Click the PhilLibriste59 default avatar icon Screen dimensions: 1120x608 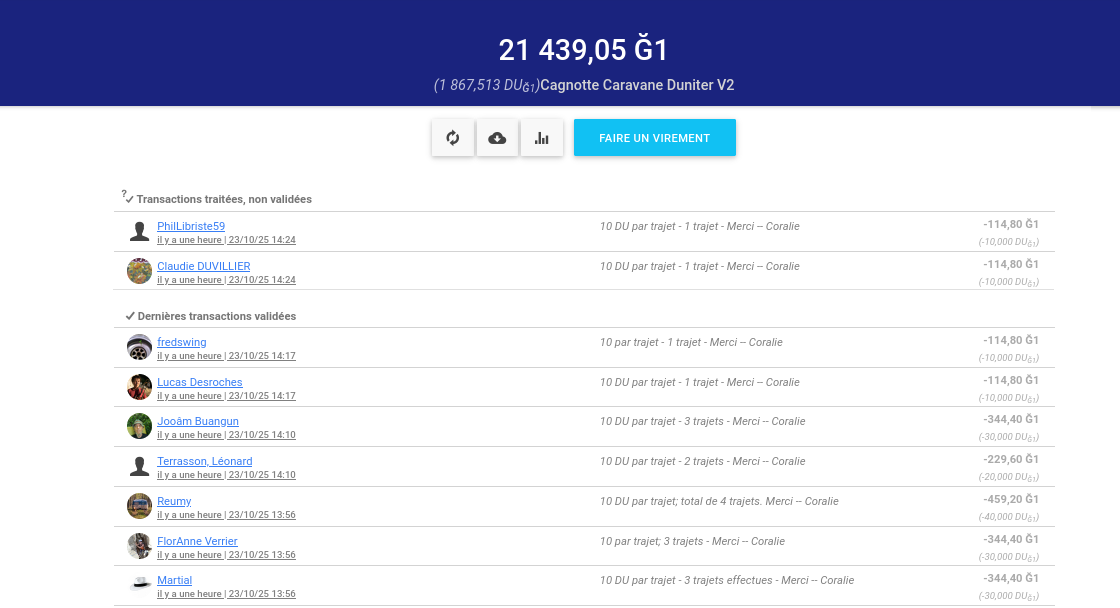[x=139, y=232]
